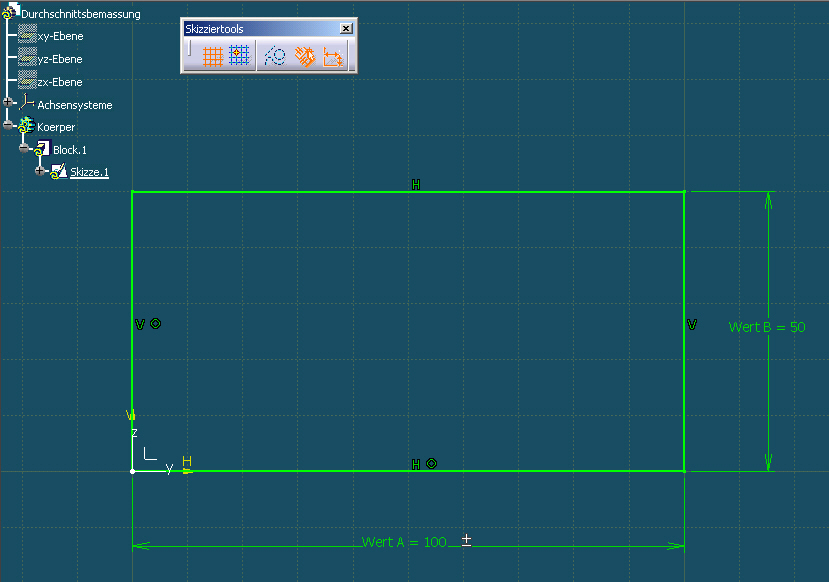Select the V constraint on right edge
Viewport: 829px width, 582px height.
692,325
